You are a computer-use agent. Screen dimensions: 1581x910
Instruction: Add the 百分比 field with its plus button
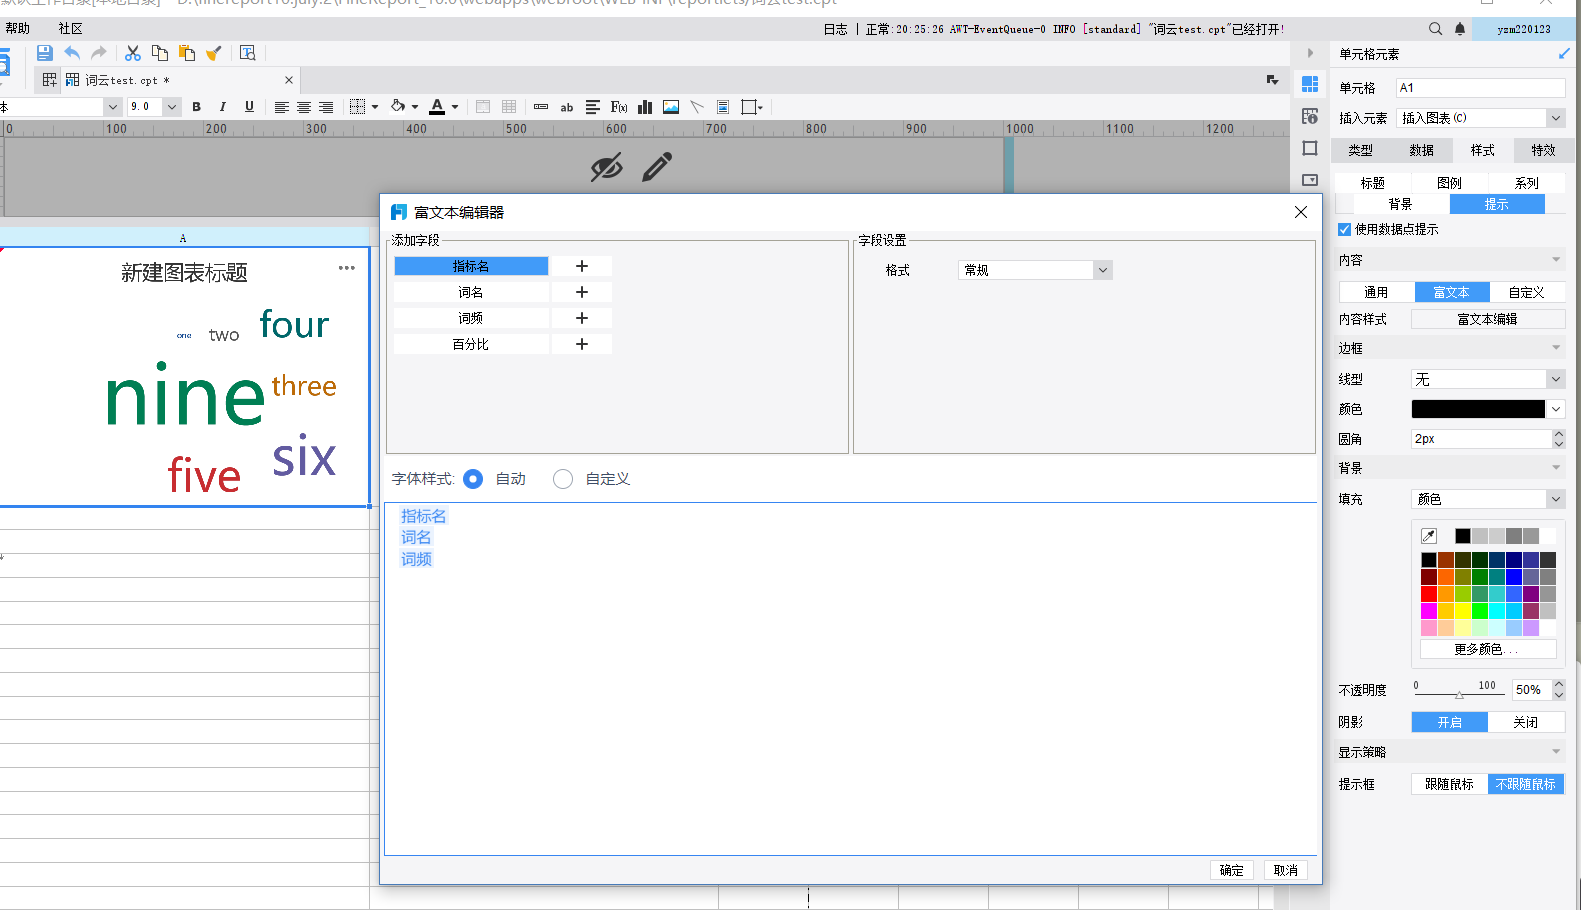pyautogui.click(x=582, y=344)
